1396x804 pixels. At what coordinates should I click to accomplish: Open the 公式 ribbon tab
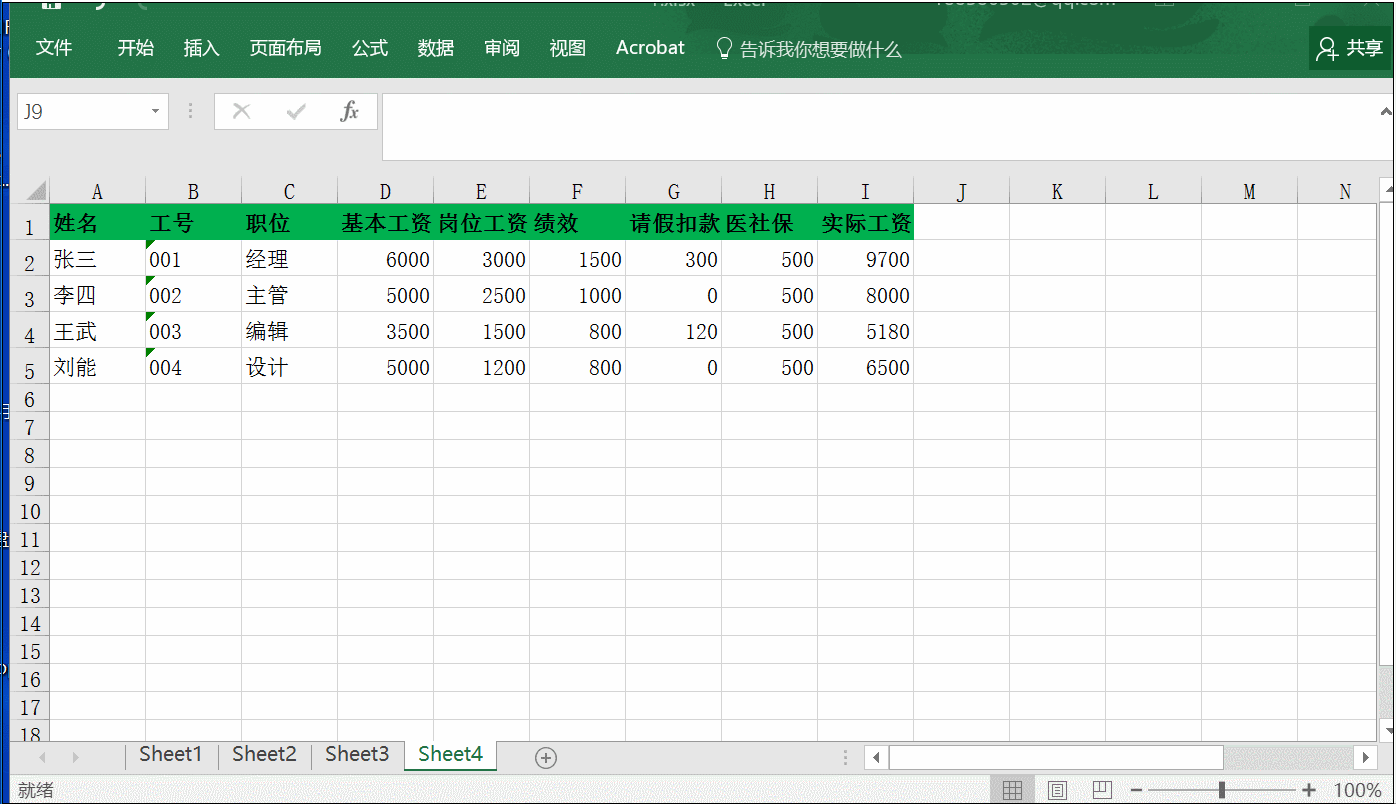370,48
